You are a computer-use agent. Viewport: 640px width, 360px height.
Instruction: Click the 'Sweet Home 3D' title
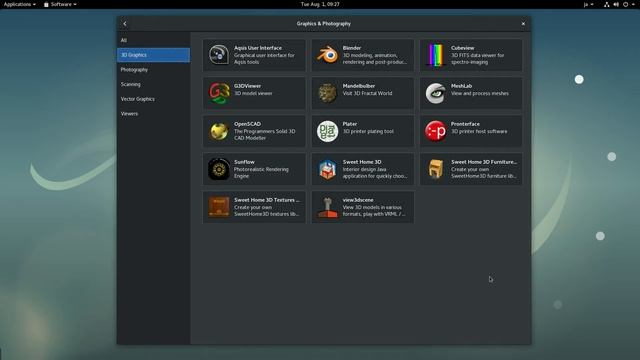(362, 162)
